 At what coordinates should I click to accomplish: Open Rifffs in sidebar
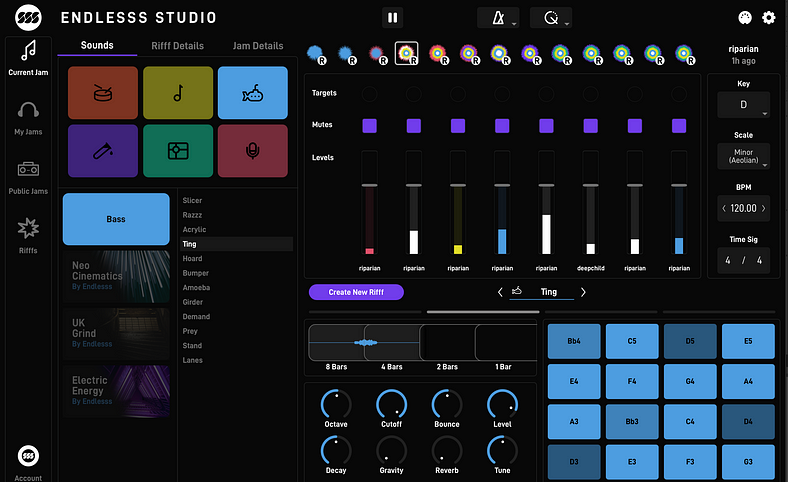(x=28, y=235)
